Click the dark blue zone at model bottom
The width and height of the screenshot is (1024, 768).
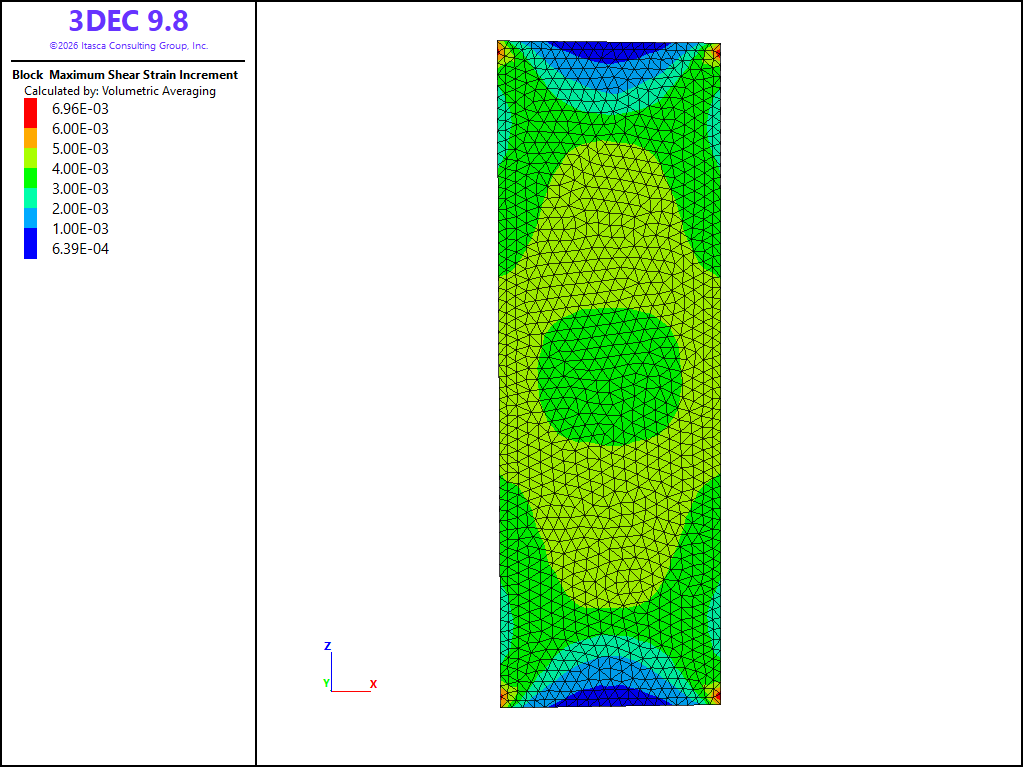pos(609,696)
